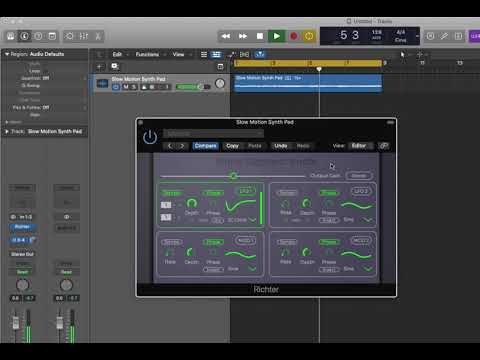This screenshot has width=480, height=360.
Task: Click the Compare button in plugin header
Action: (x=205, y=146)
